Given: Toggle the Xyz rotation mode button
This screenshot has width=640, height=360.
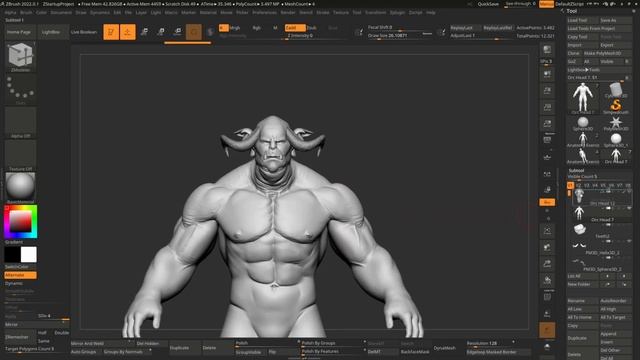Looking at the screenshot, I should (547, 202).
